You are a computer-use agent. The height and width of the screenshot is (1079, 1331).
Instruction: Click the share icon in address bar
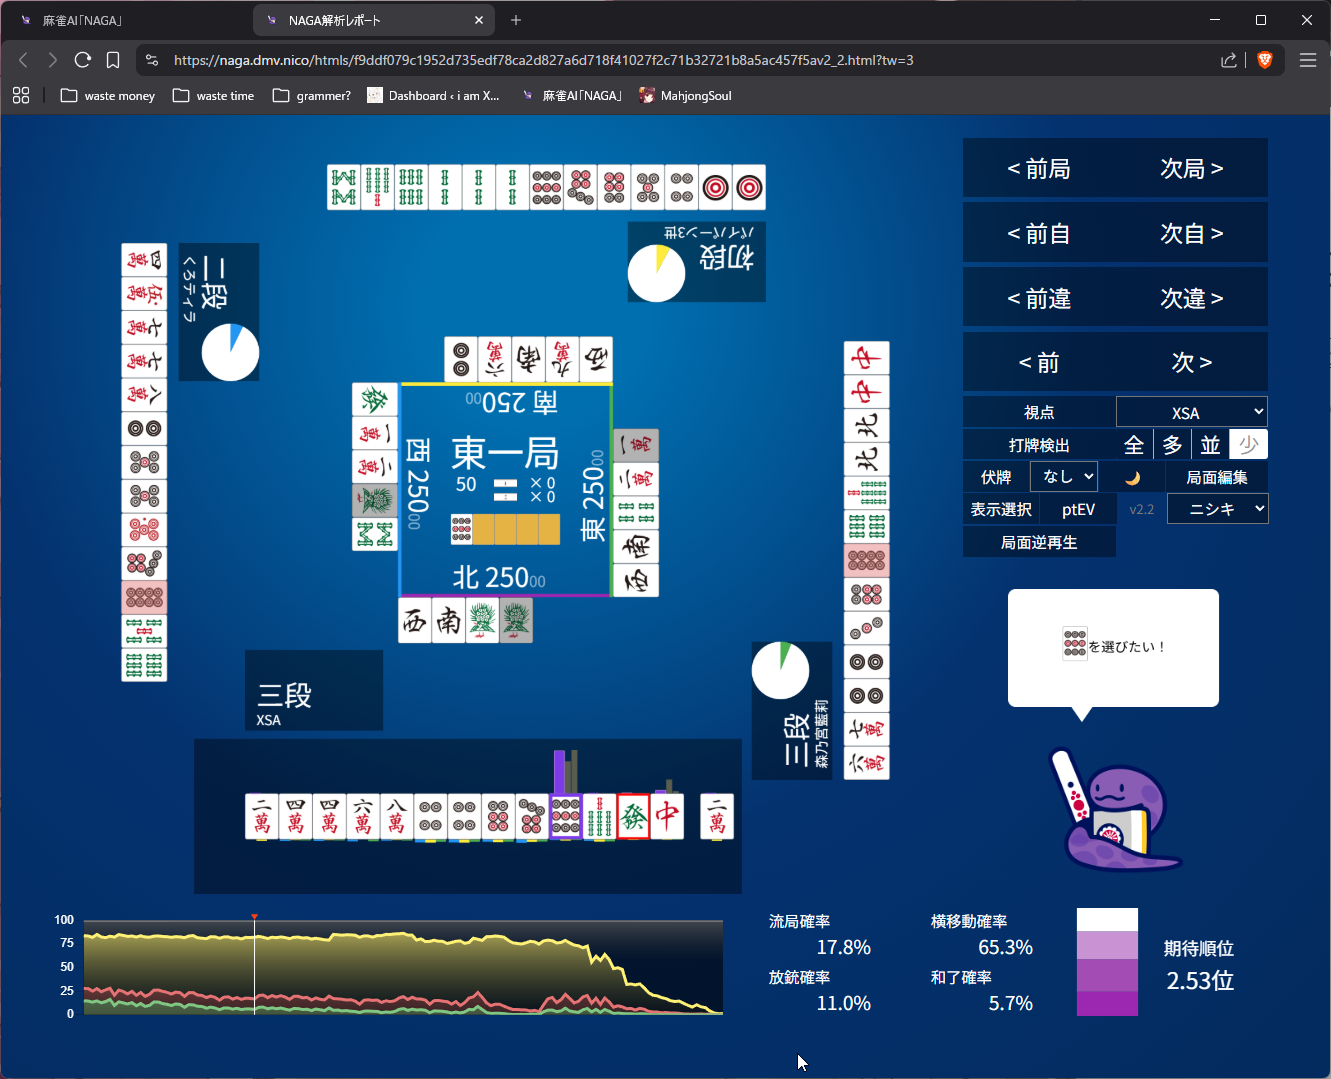pyautogui.click(x=1228, y=60)
